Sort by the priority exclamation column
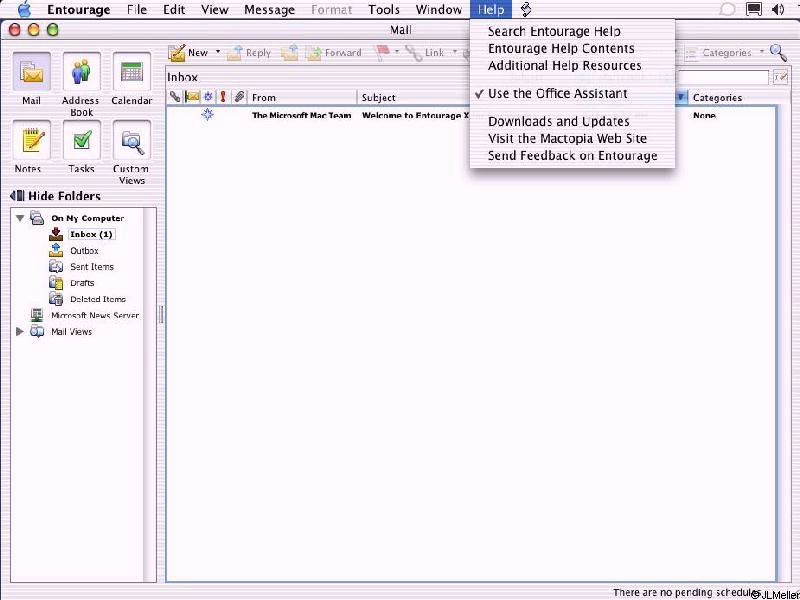This screenshot has height=600, width=800. (x=223, y=96)
